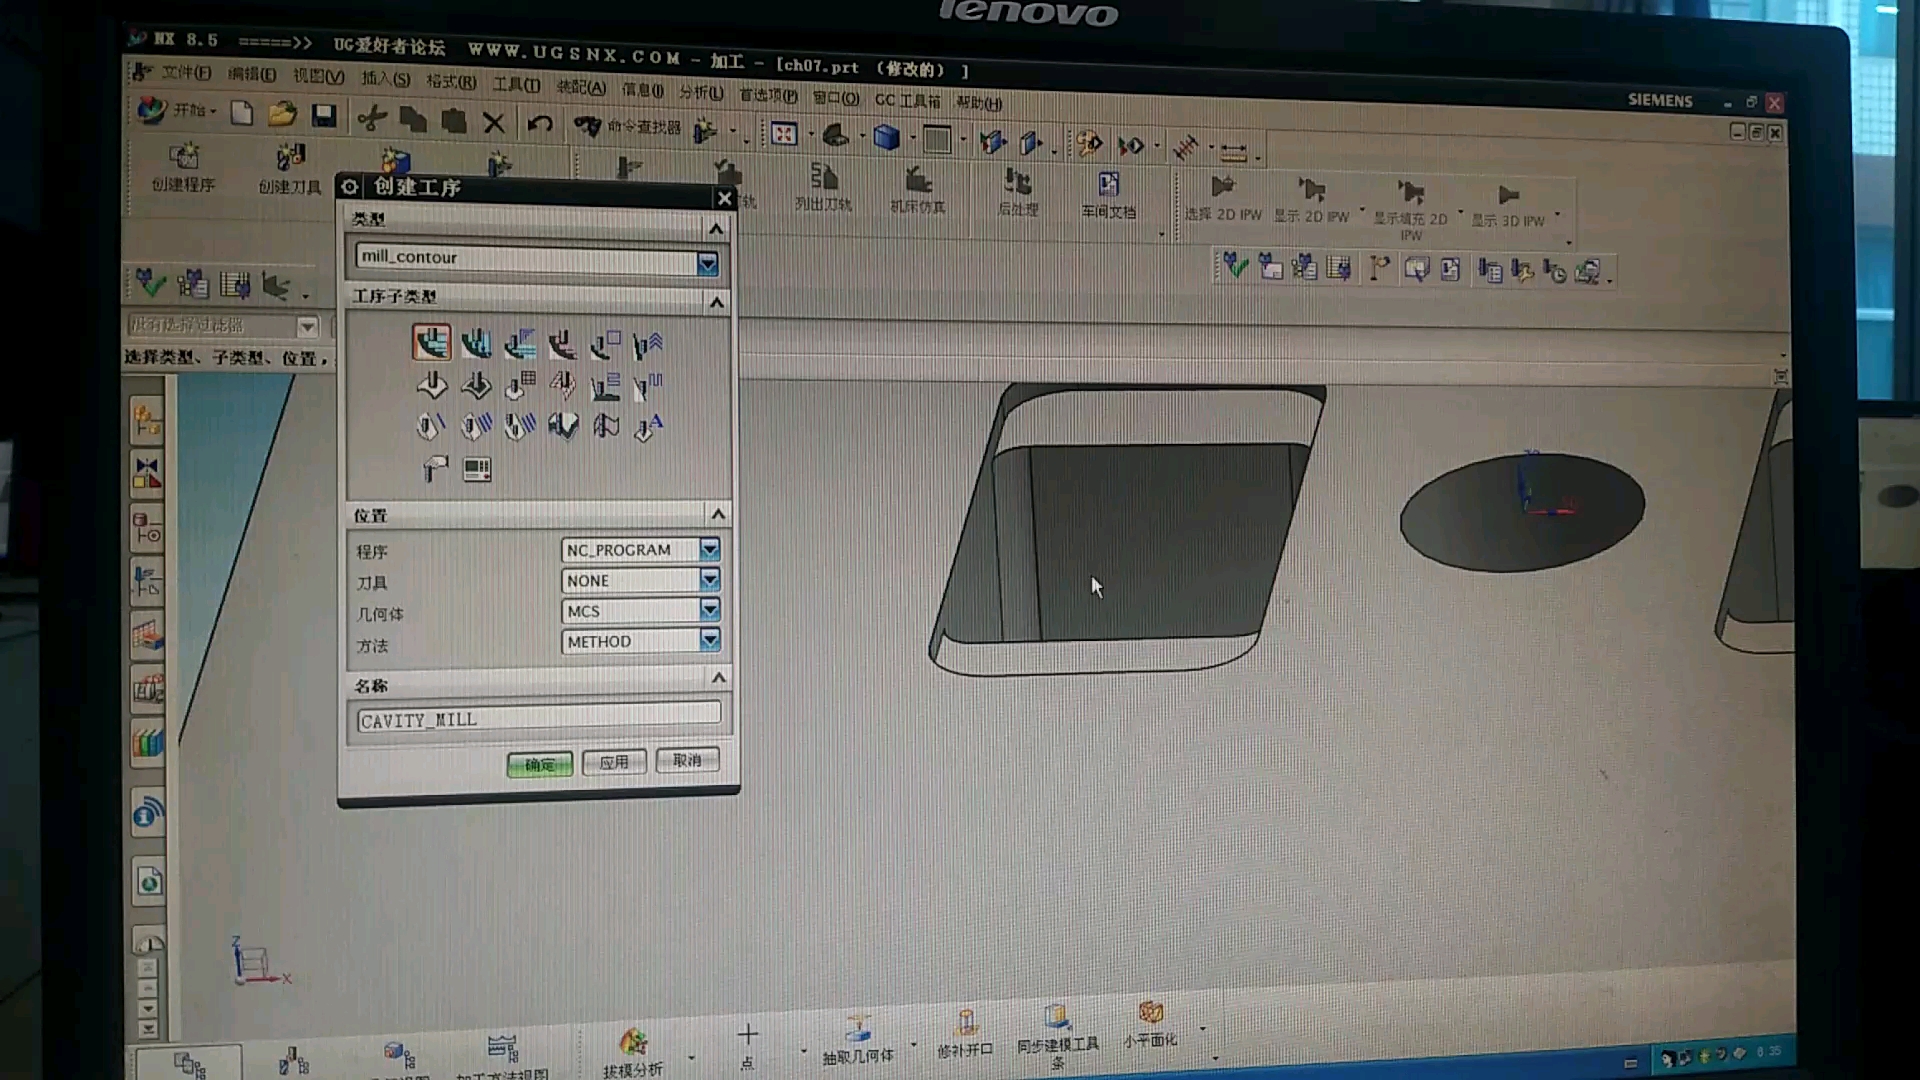Select the STREAMLINE subtype icon
This screenshot has height=1080, width=1920.
coord(563,386)
